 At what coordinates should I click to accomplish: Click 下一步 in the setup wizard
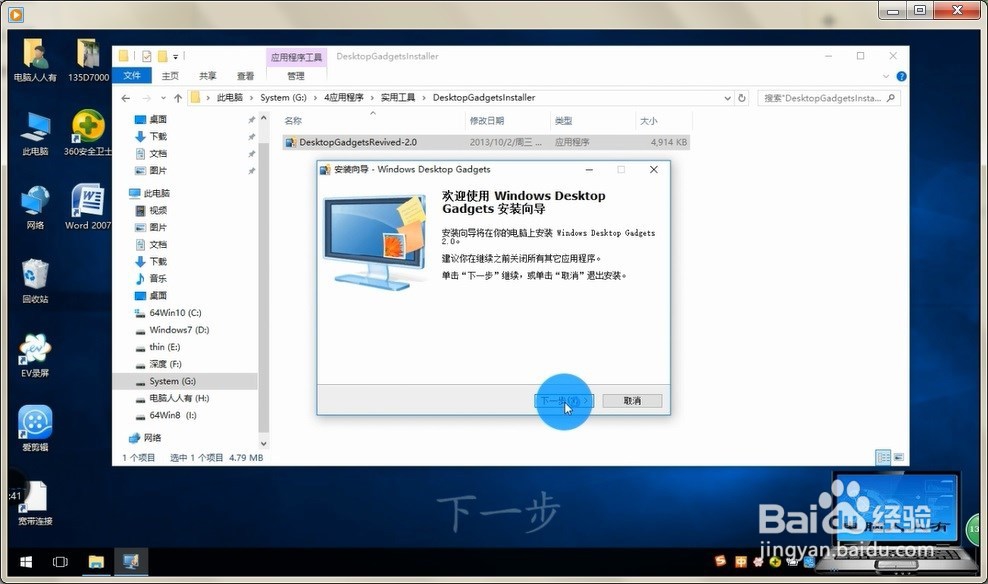pyautogui.click(x=565, y=401)
